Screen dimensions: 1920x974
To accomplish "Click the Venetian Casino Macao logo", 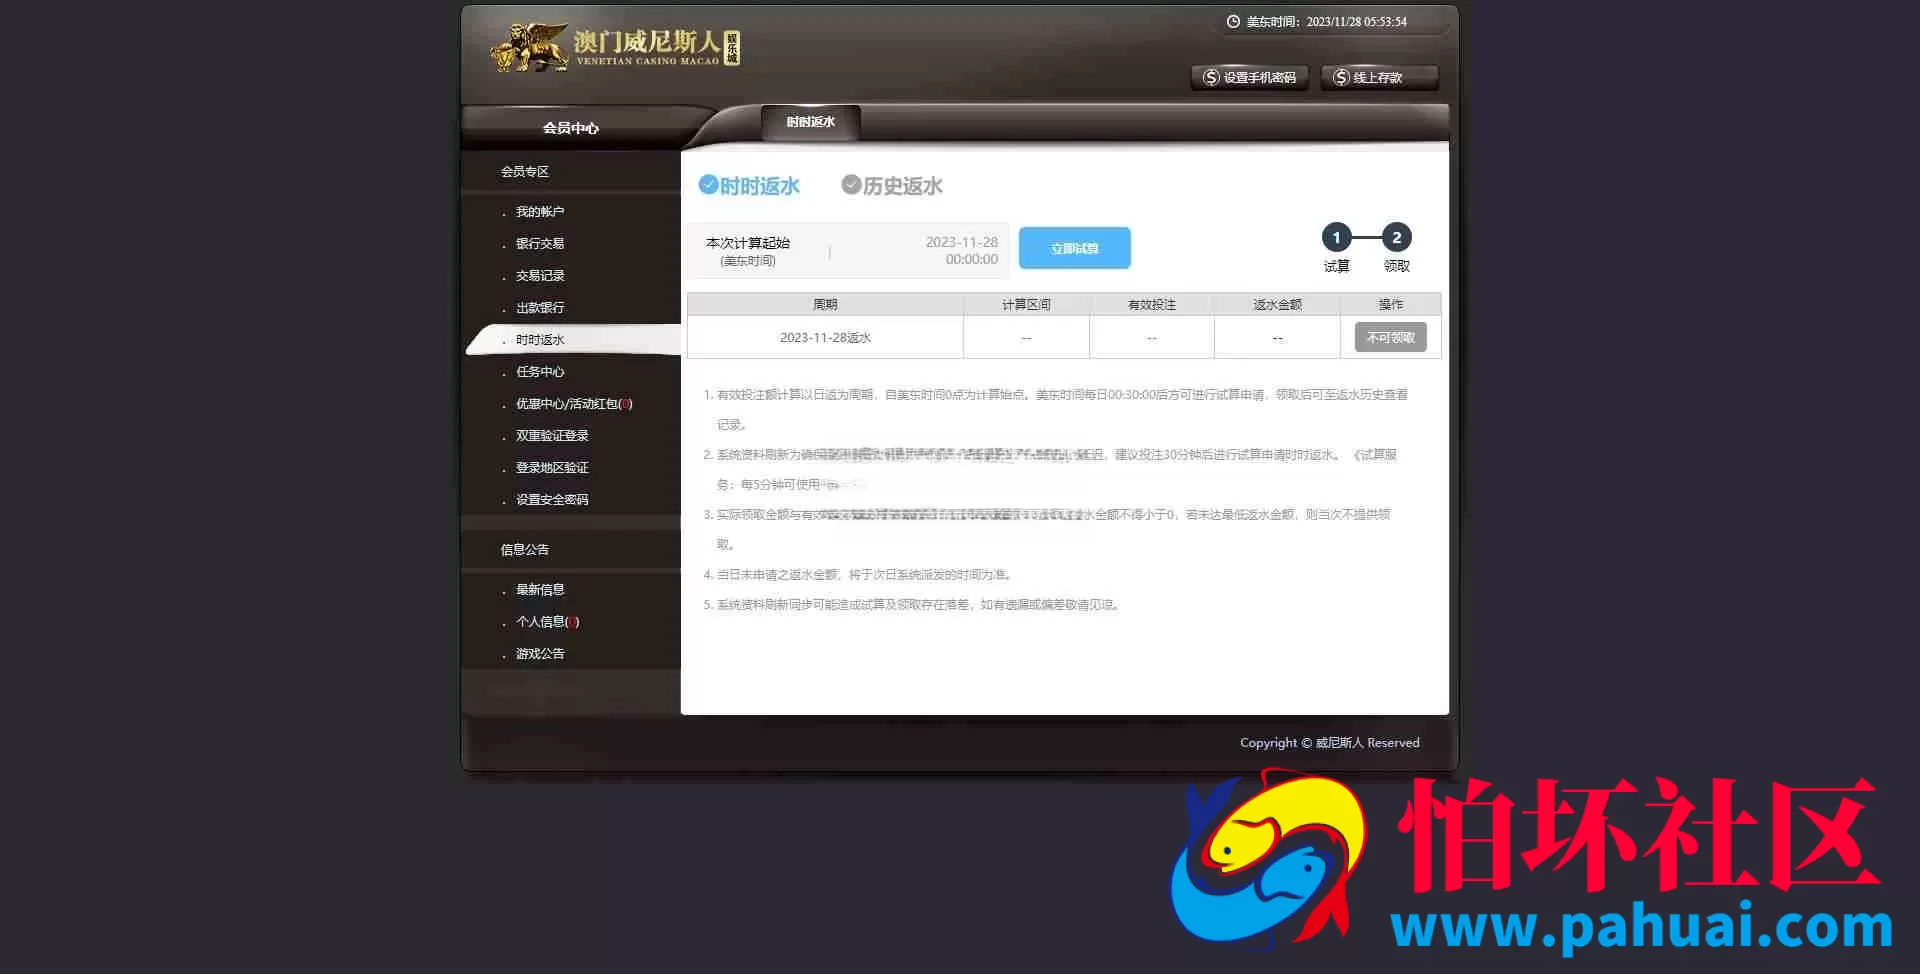I will 615,47.
